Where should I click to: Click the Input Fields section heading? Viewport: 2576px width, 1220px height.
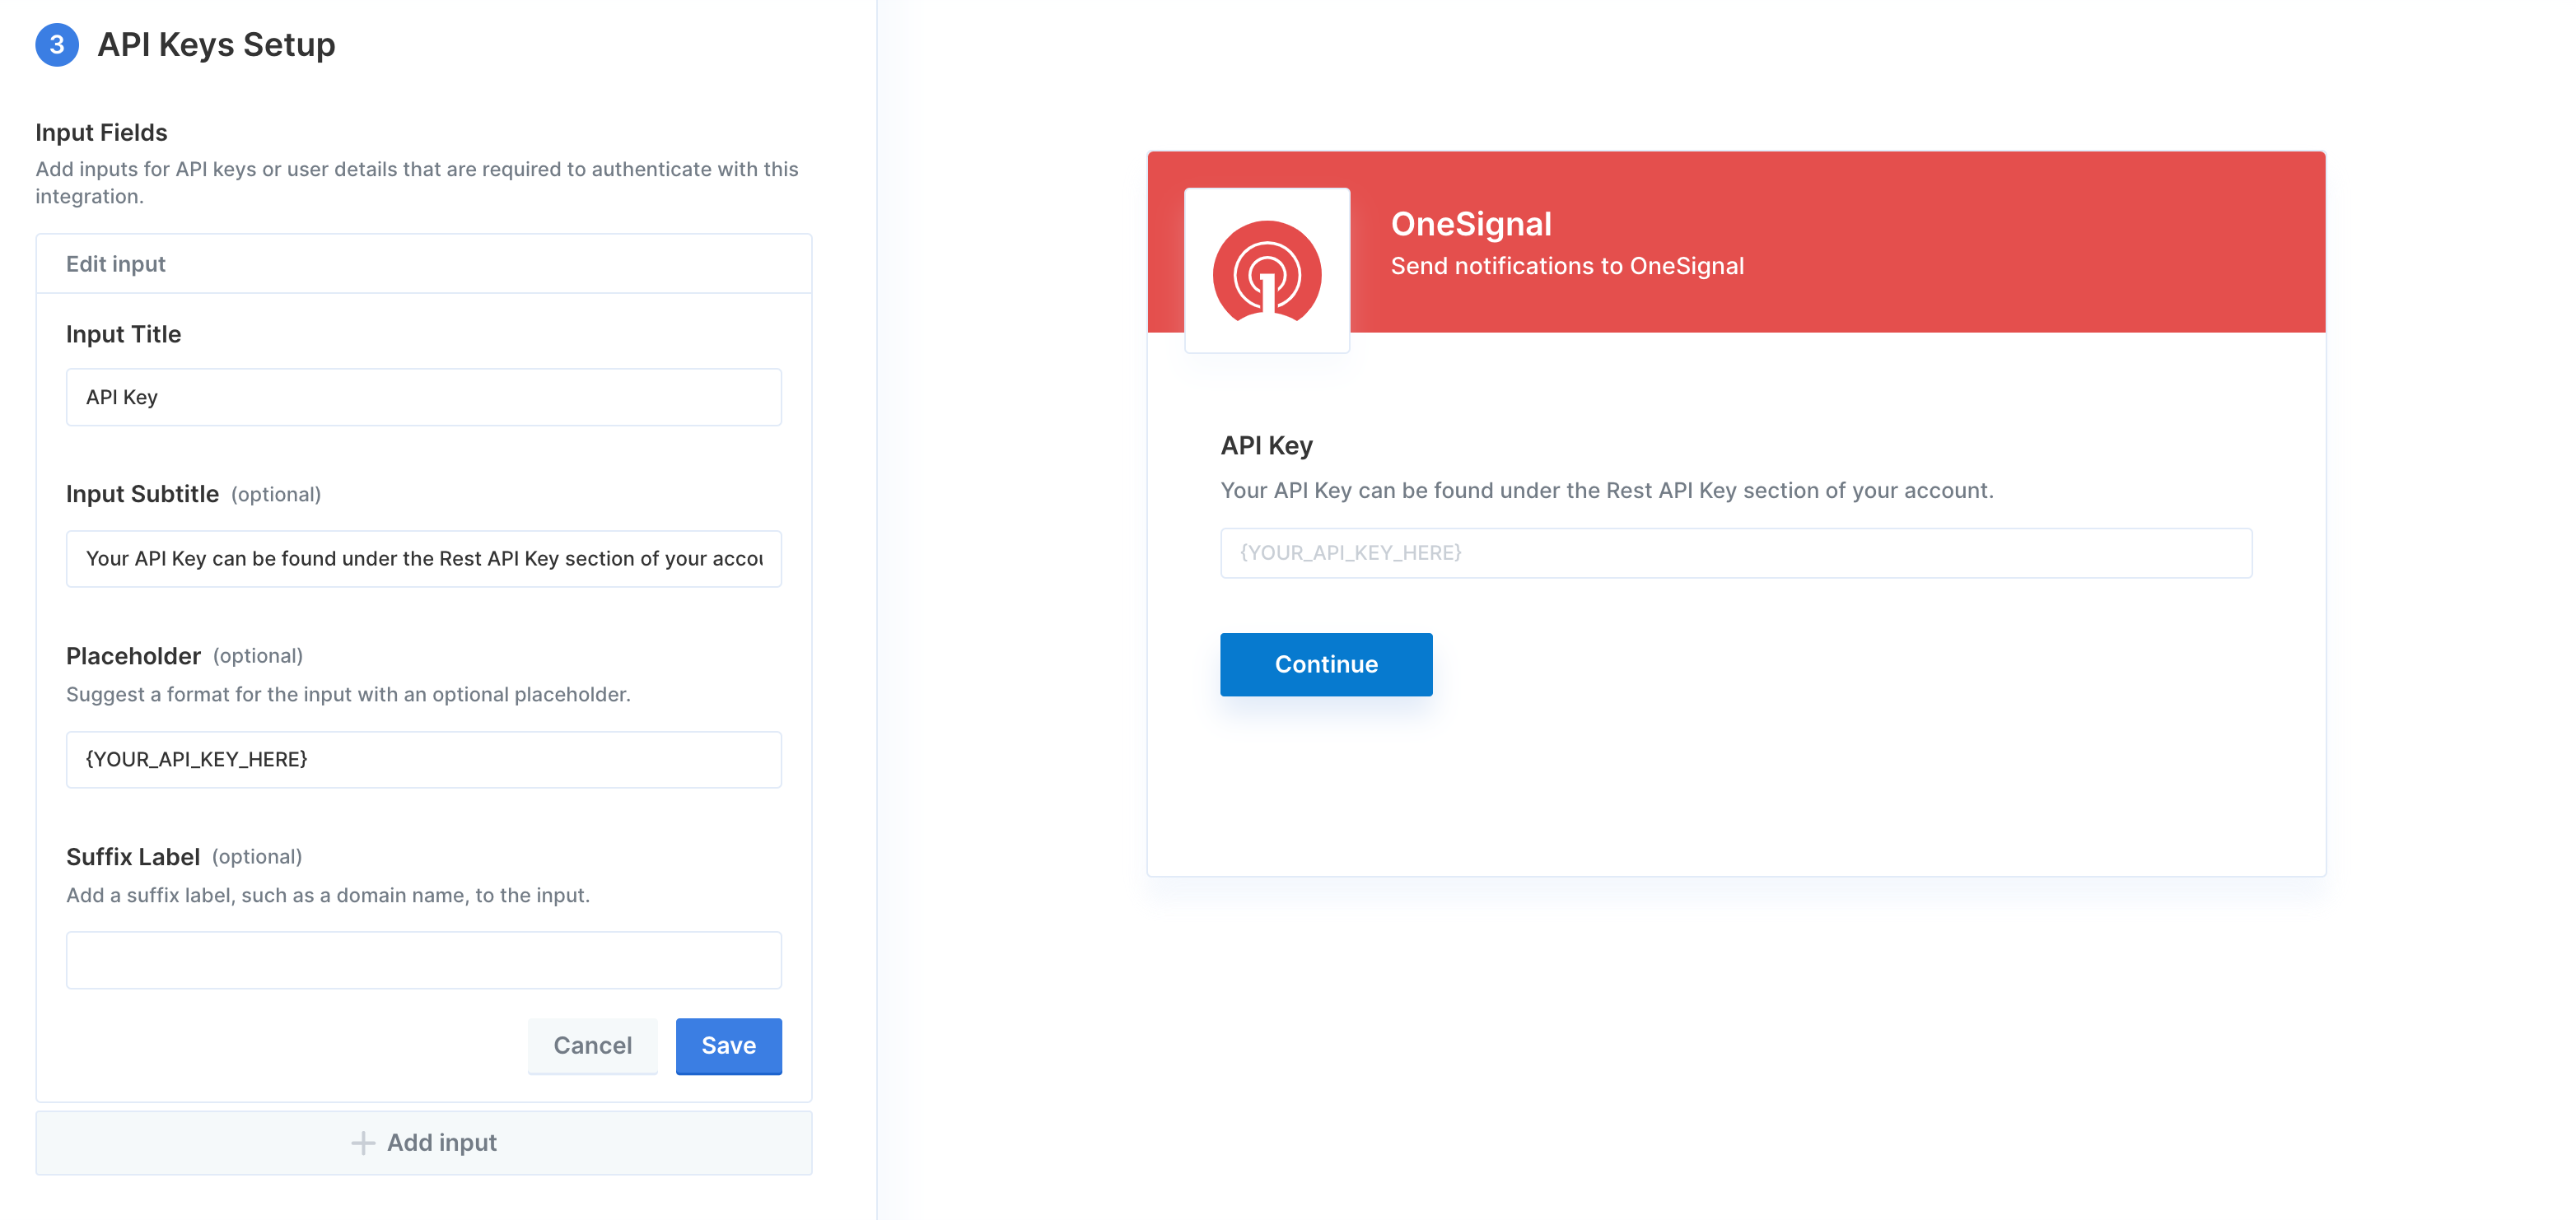click(101, 132)
